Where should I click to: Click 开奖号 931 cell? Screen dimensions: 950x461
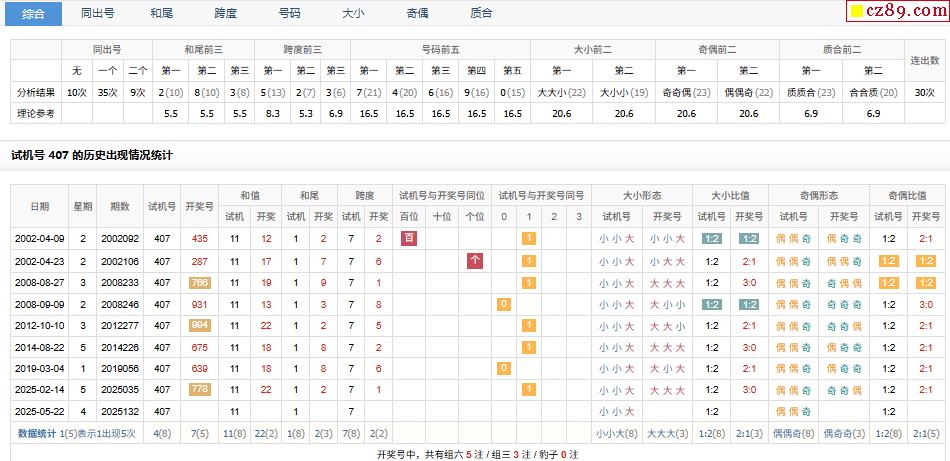coord(200,305)
